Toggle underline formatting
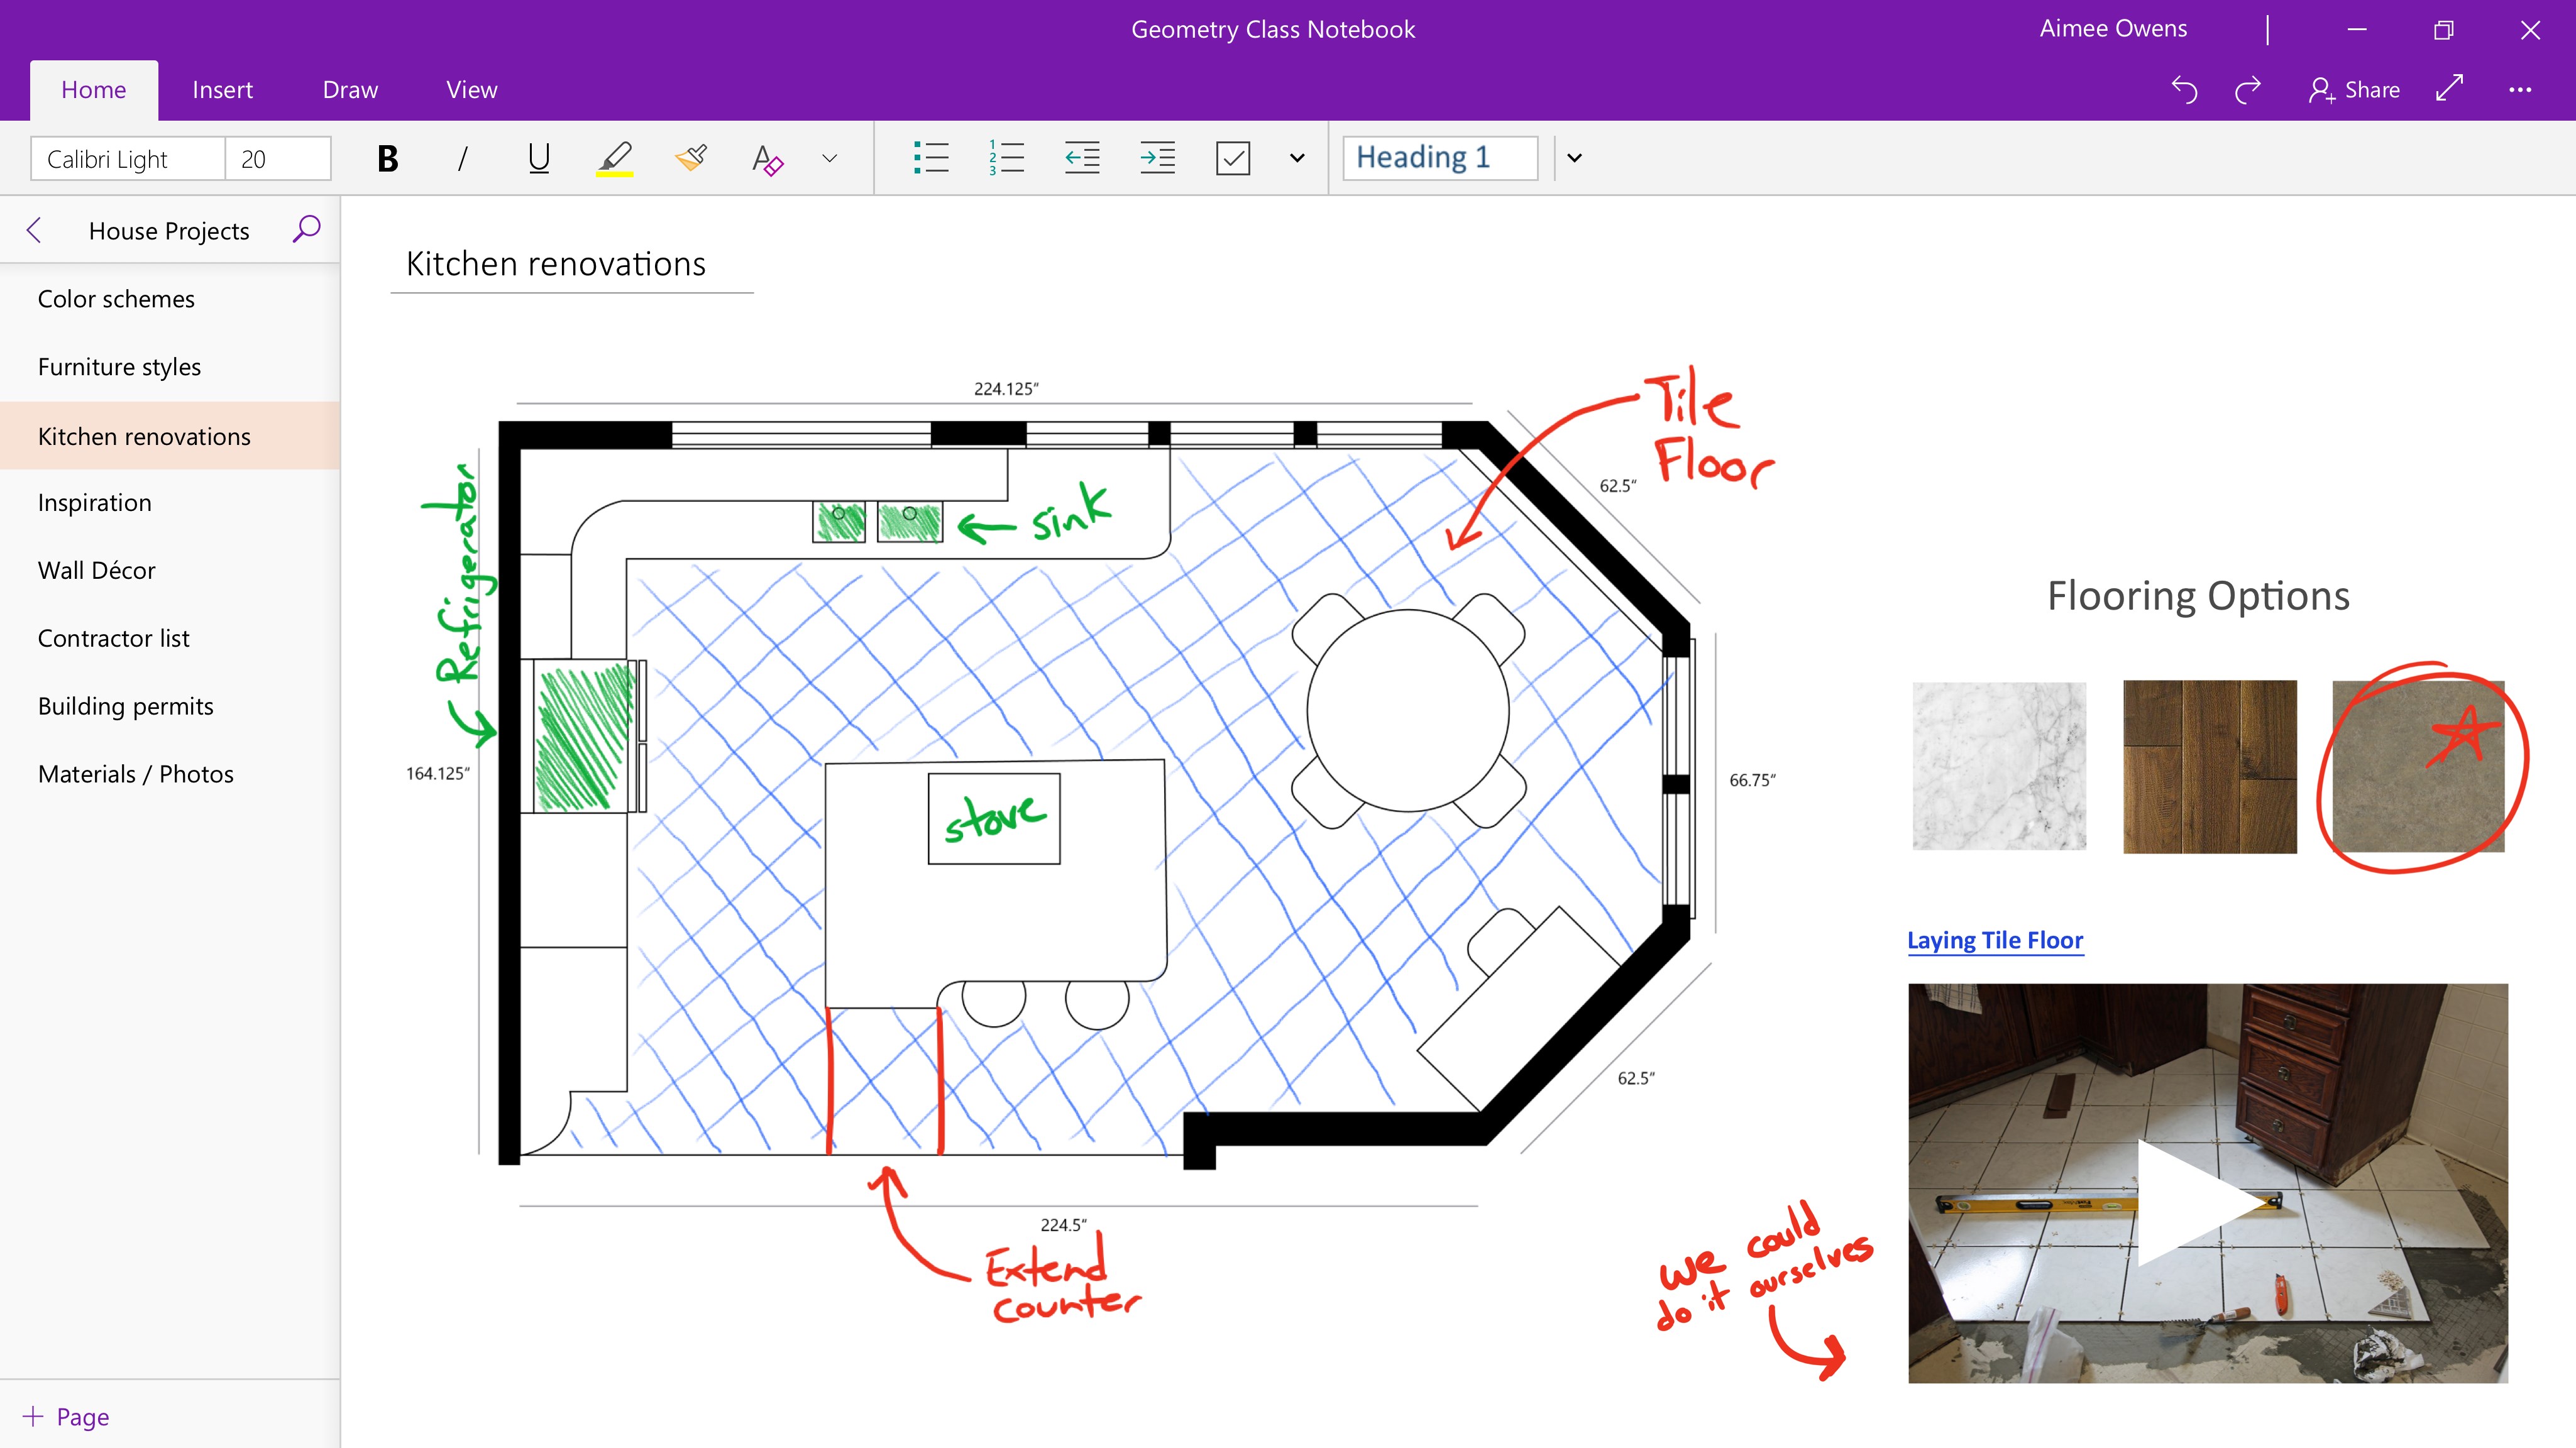This screenshot has width=2576, height=1448. (537, 157)
